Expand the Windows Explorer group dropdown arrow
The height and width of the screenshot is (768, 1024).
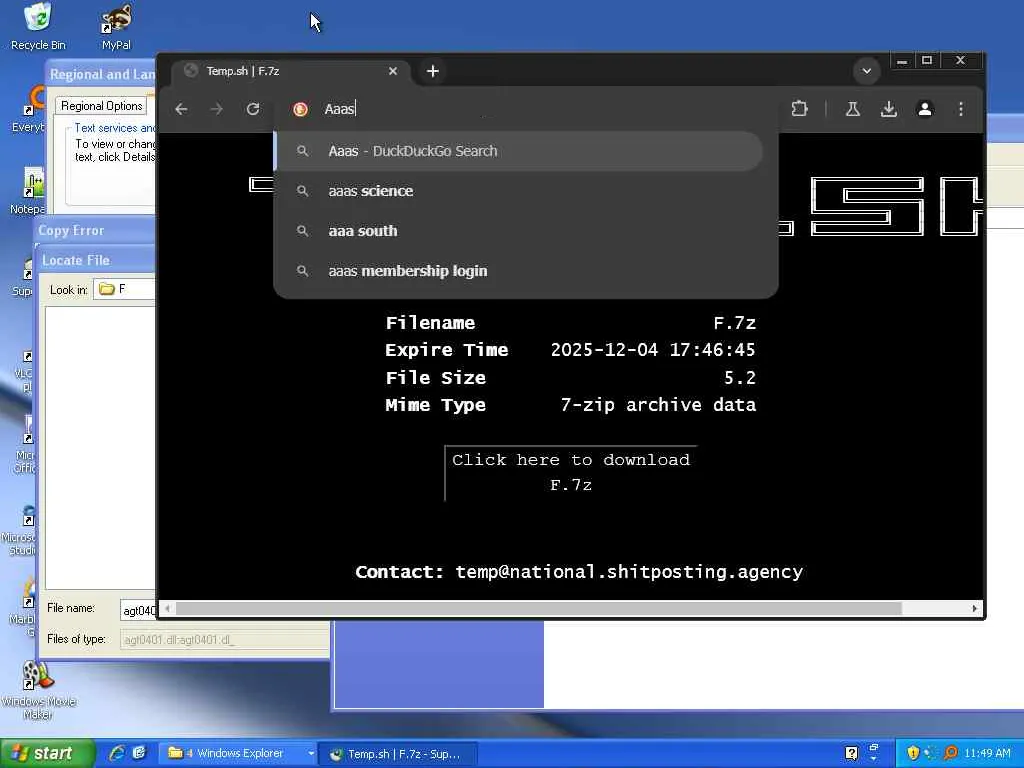(311, 754)
